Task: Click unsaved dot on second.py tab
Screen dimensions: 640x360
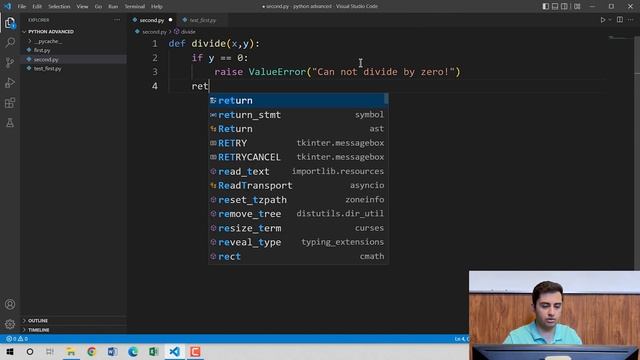Action: point(171,20)
